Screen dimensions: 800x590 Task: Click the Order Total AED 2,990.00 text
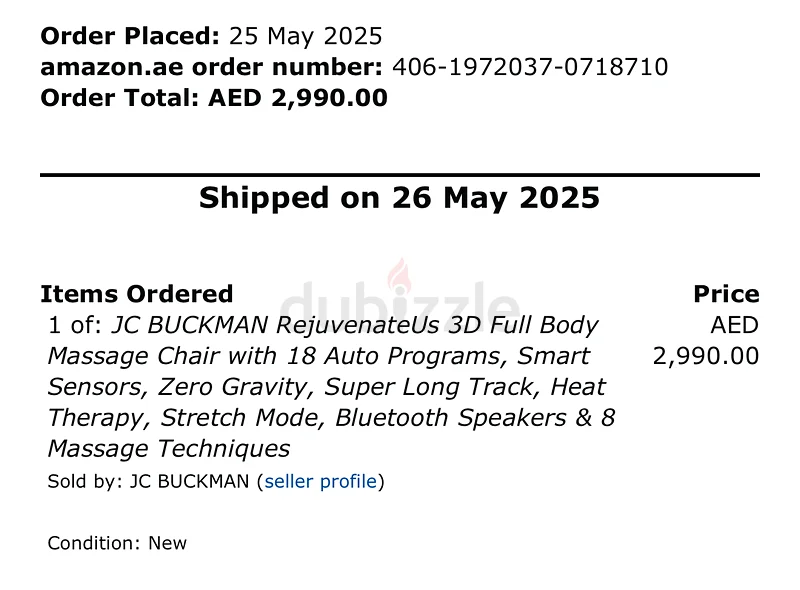coord(214,97)
